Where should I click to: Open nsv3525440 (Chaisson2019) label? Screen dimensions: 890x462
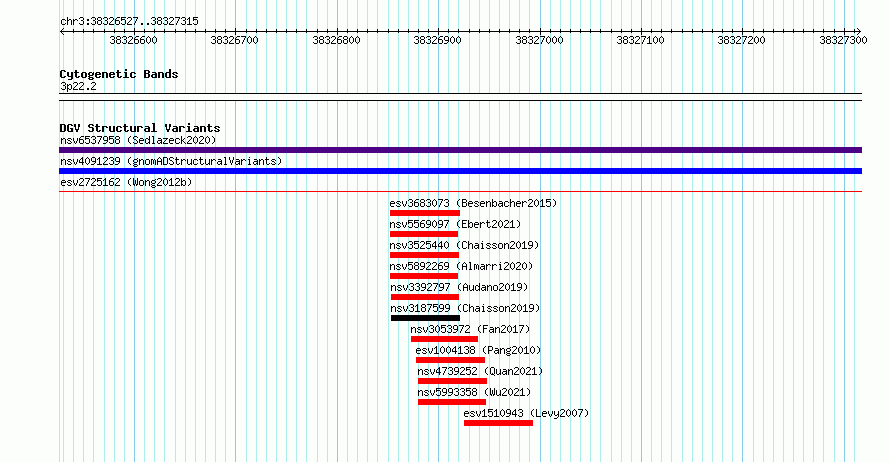tap(464, 245)
